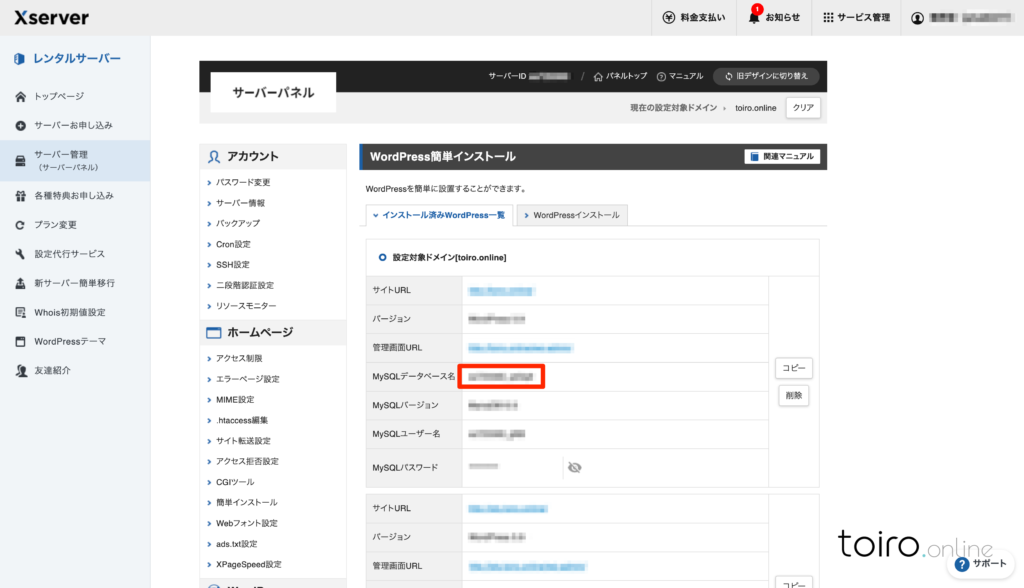This screenshot has height=588, width=1024.
Task: Switch to WordPressインストール tab
Action: point(571,215)
